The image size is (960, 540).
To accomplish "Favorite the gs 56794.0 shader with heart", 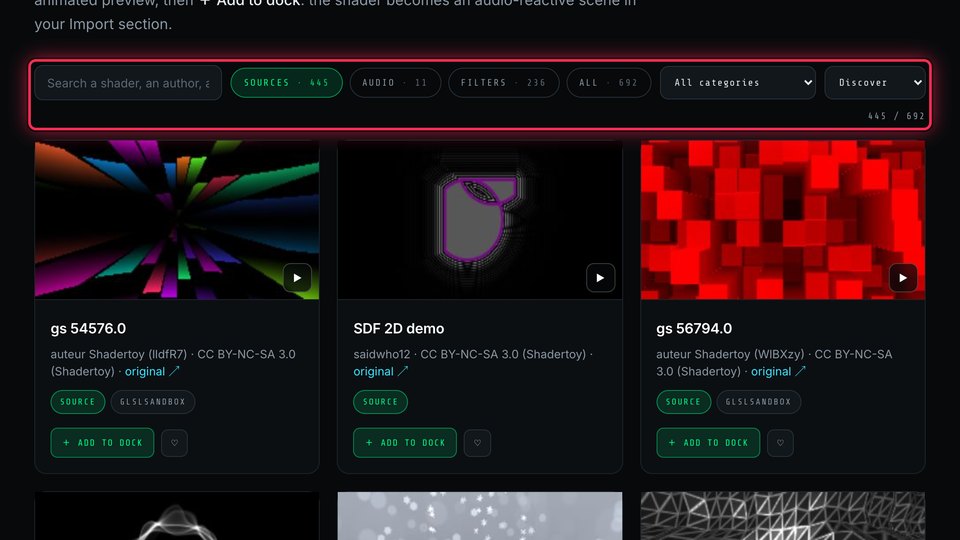I will pyautogui.click(x=780, y=443).
